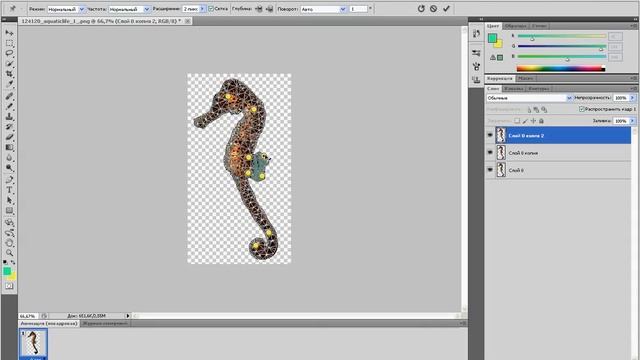Select the Rectangular Marquee tool
This screenshot has height=360, width=640.
9,43
